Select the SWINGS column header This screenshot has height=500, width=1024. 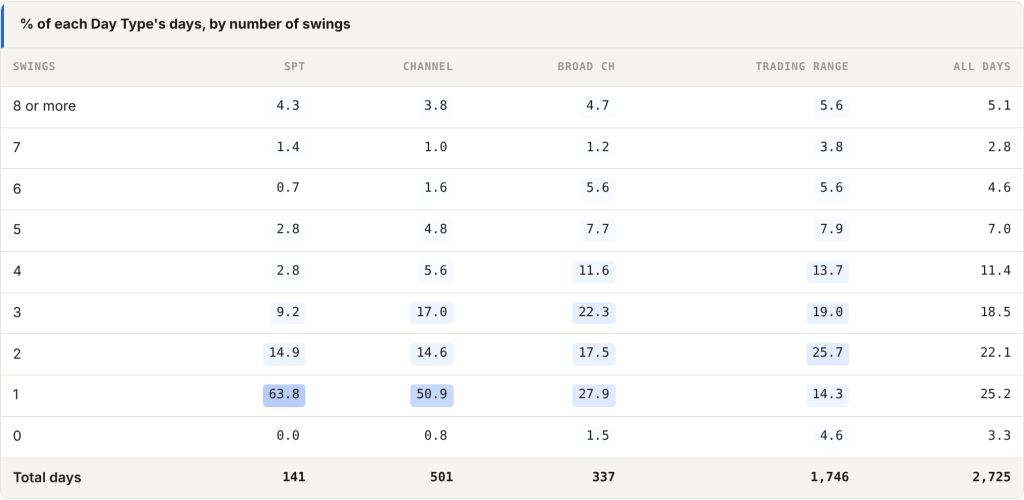pyautogui.click(x=34, y=67)
